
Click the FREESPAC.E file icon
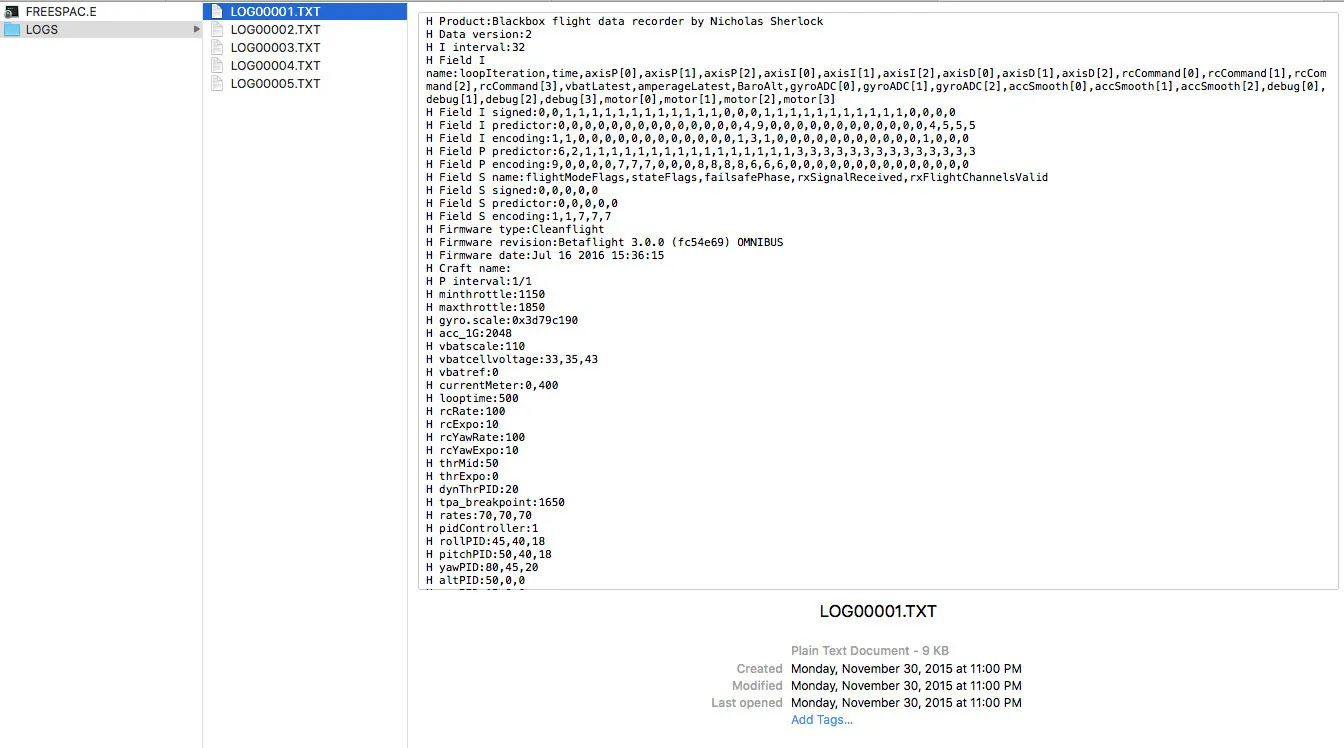point(12,12)
